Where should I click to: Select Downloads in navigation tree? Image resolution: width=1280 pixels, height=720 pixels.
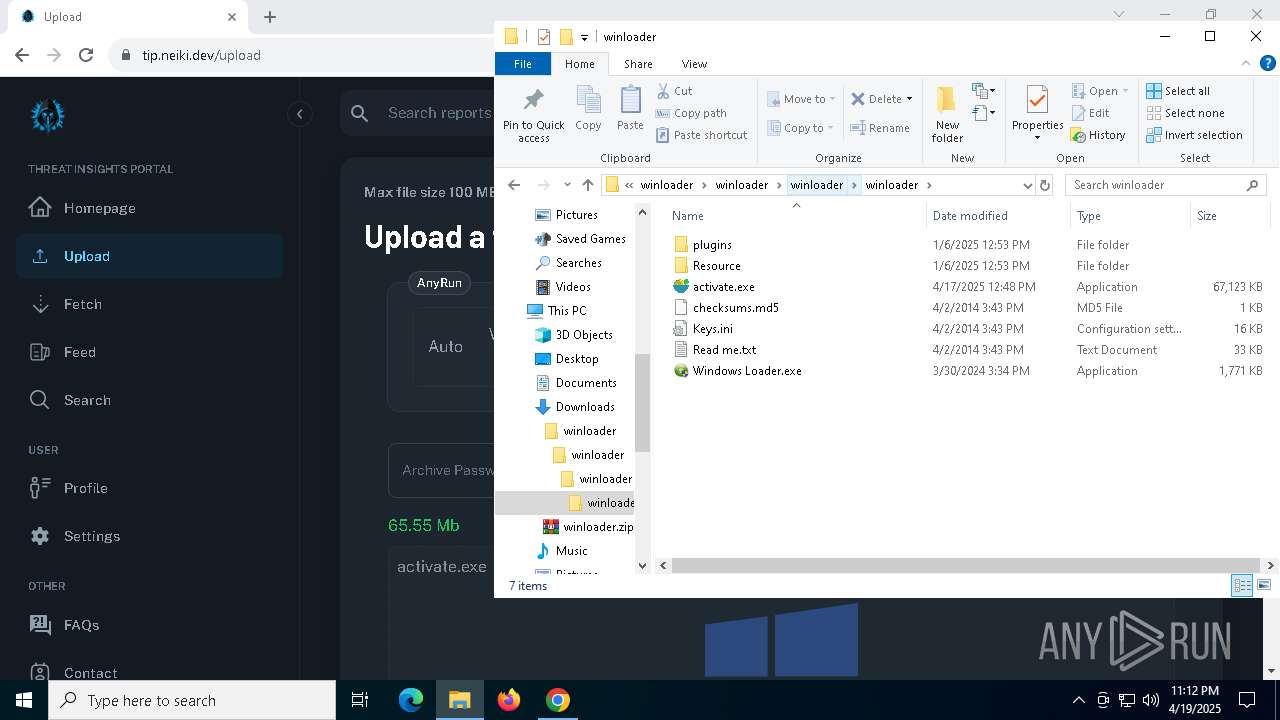585,407
